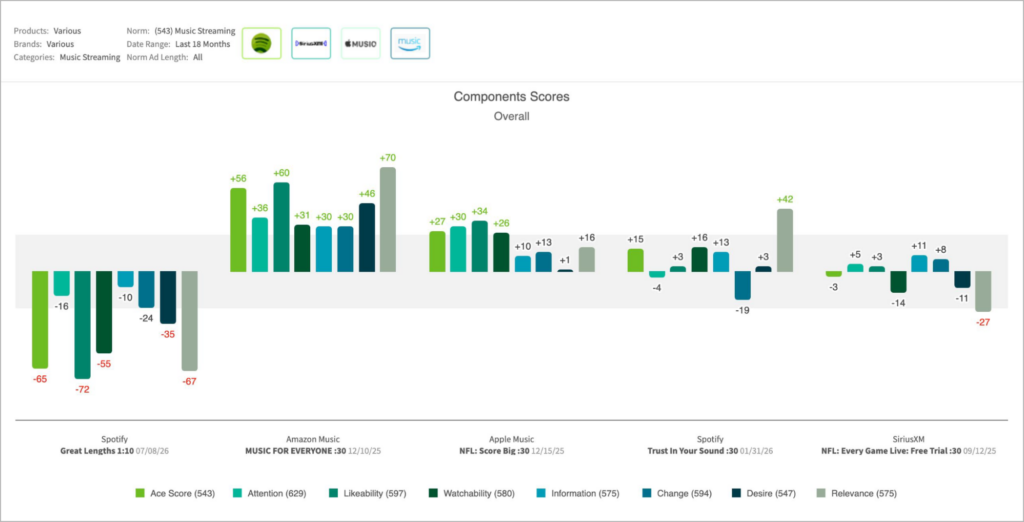
Task: Click the 'Music Streaming' Categories value
Action: (90, 57)
